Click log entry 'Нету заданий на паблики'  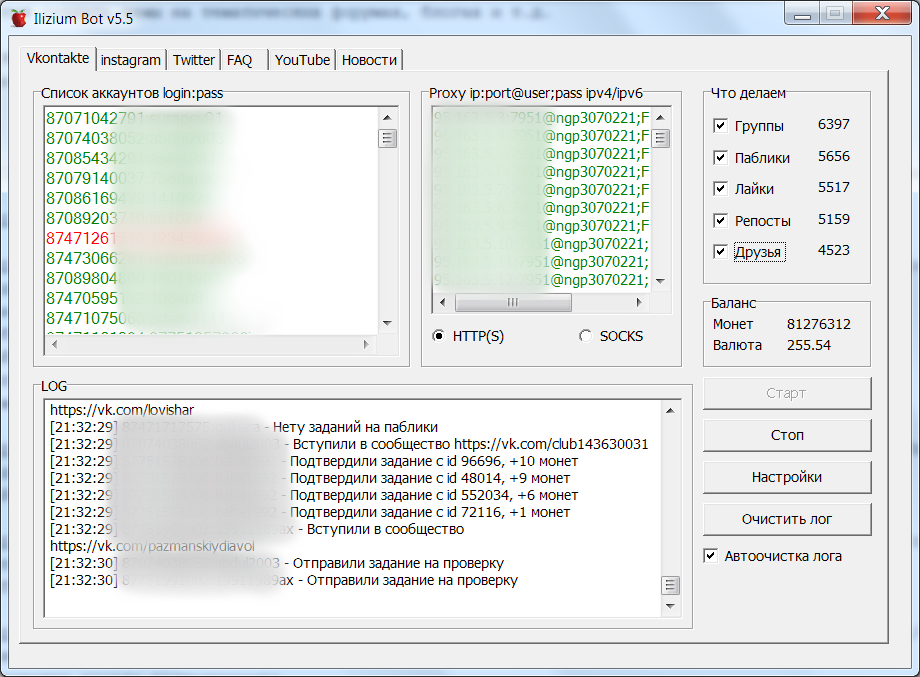point(244,427)
